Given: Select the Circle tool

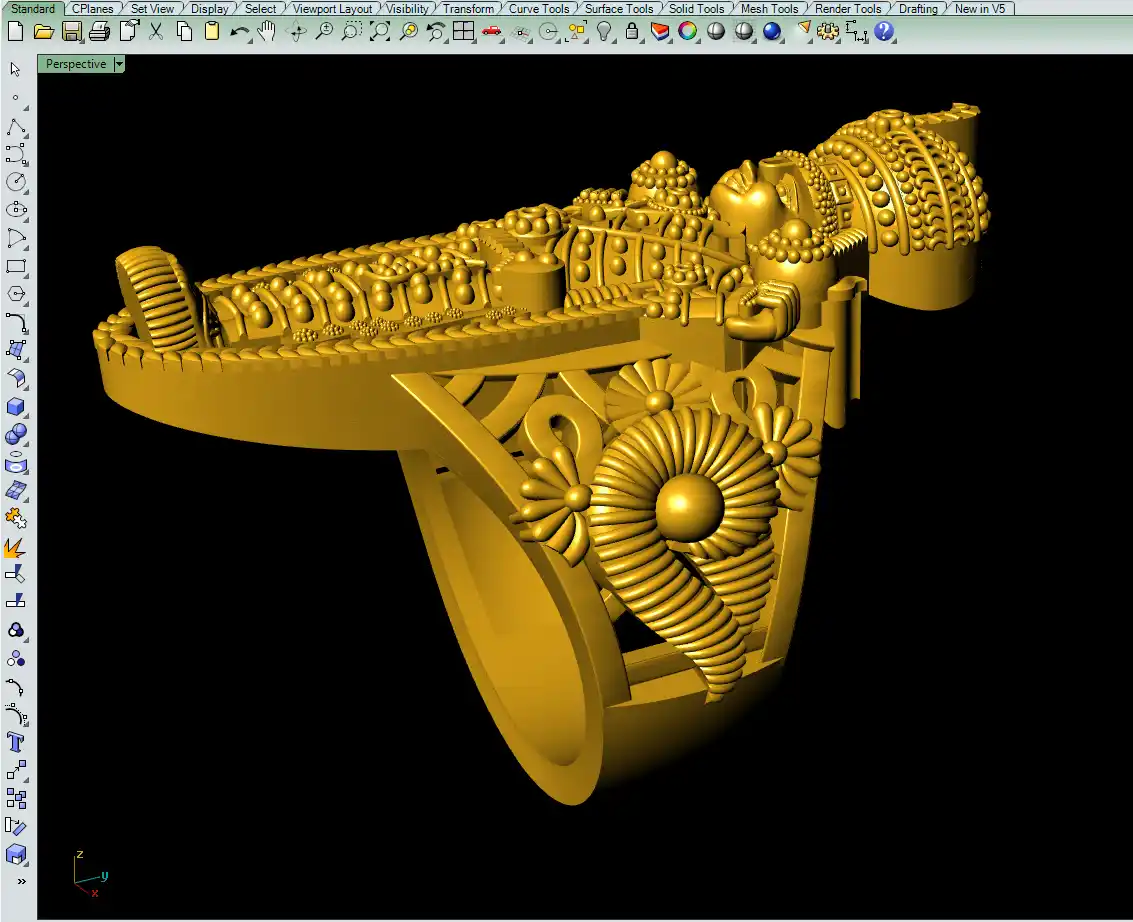Looking at the screenshot, I should click(16, 182).
